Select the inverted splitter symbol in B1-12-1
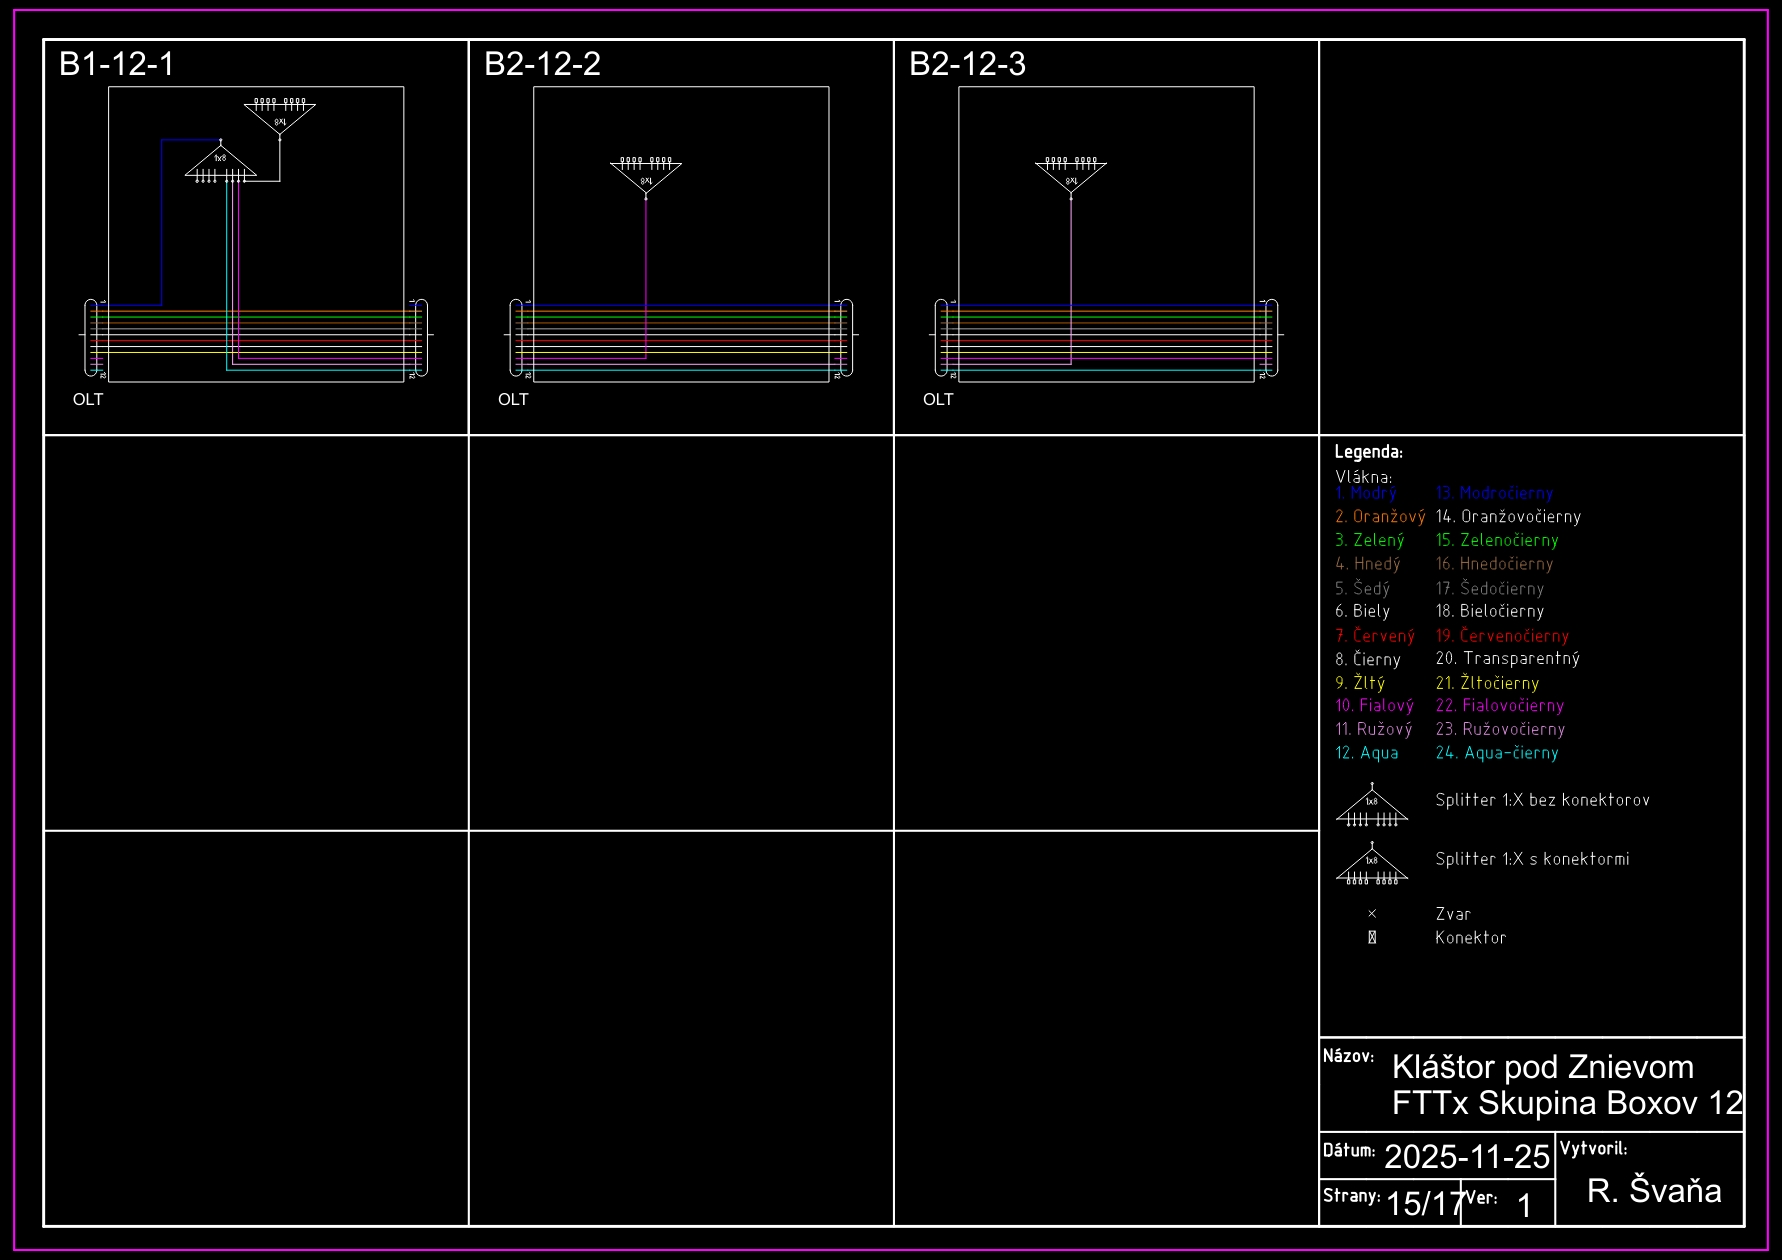This screenshot has height=1260, width=1782. (280, 114)
